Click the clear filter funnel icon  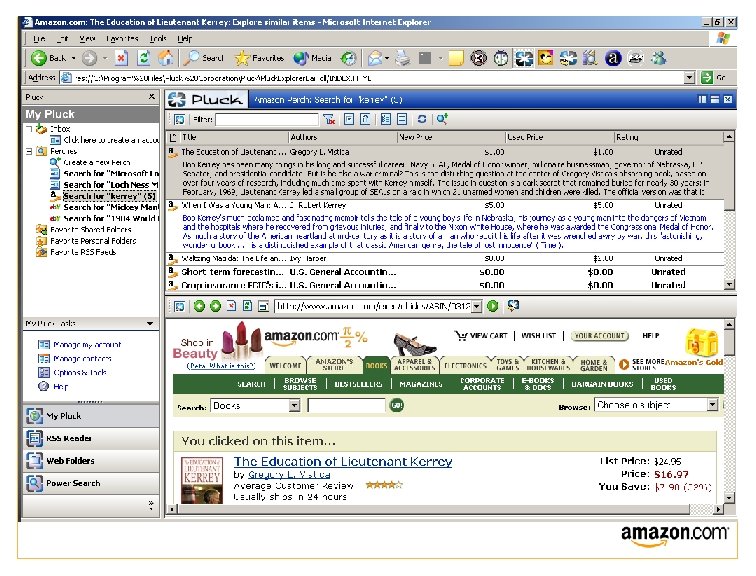click(329, 119)
